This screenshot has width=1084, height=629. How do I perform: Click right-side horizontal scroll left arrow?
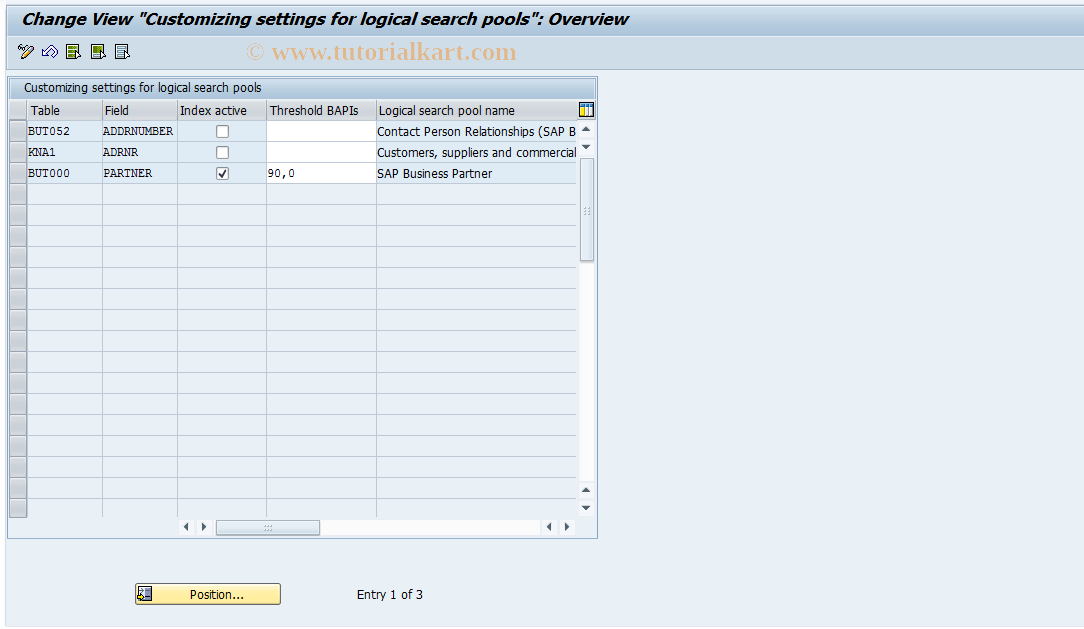549,527
